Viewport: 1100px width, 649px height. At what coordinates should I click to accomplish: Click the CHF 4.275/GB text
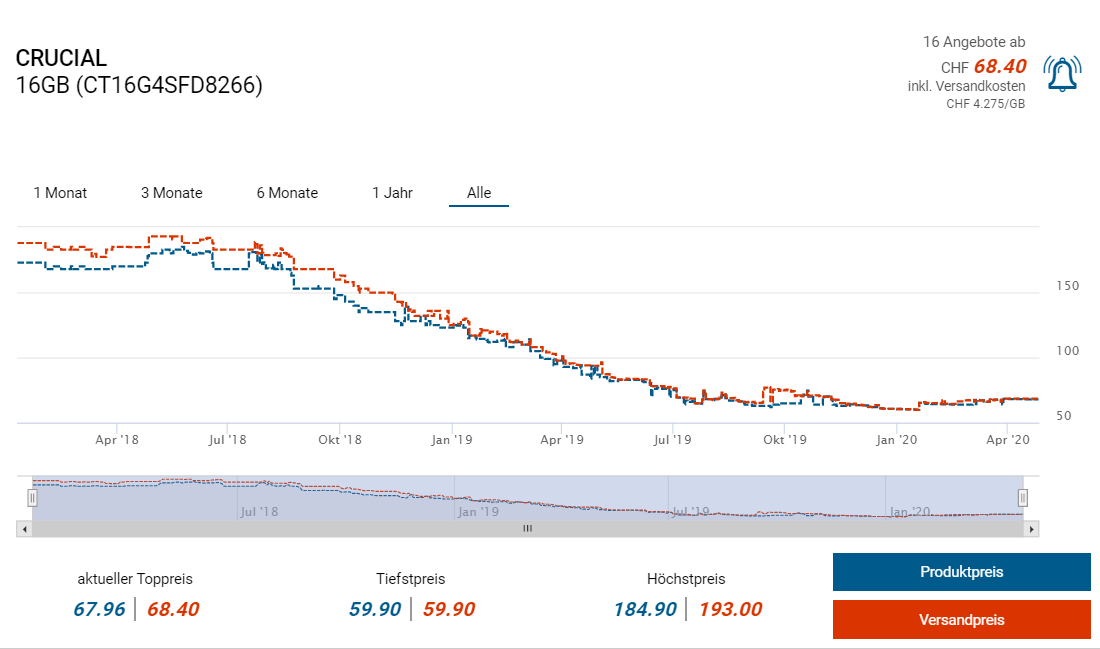click(x=985, y=104)
